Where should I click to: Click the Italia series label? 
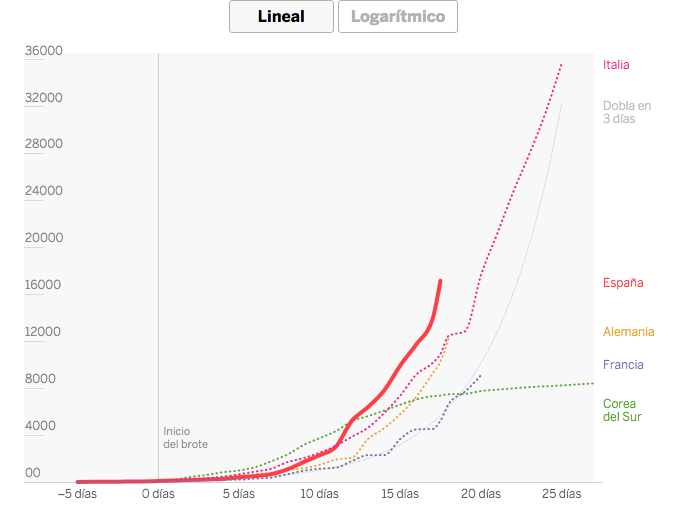616,65
